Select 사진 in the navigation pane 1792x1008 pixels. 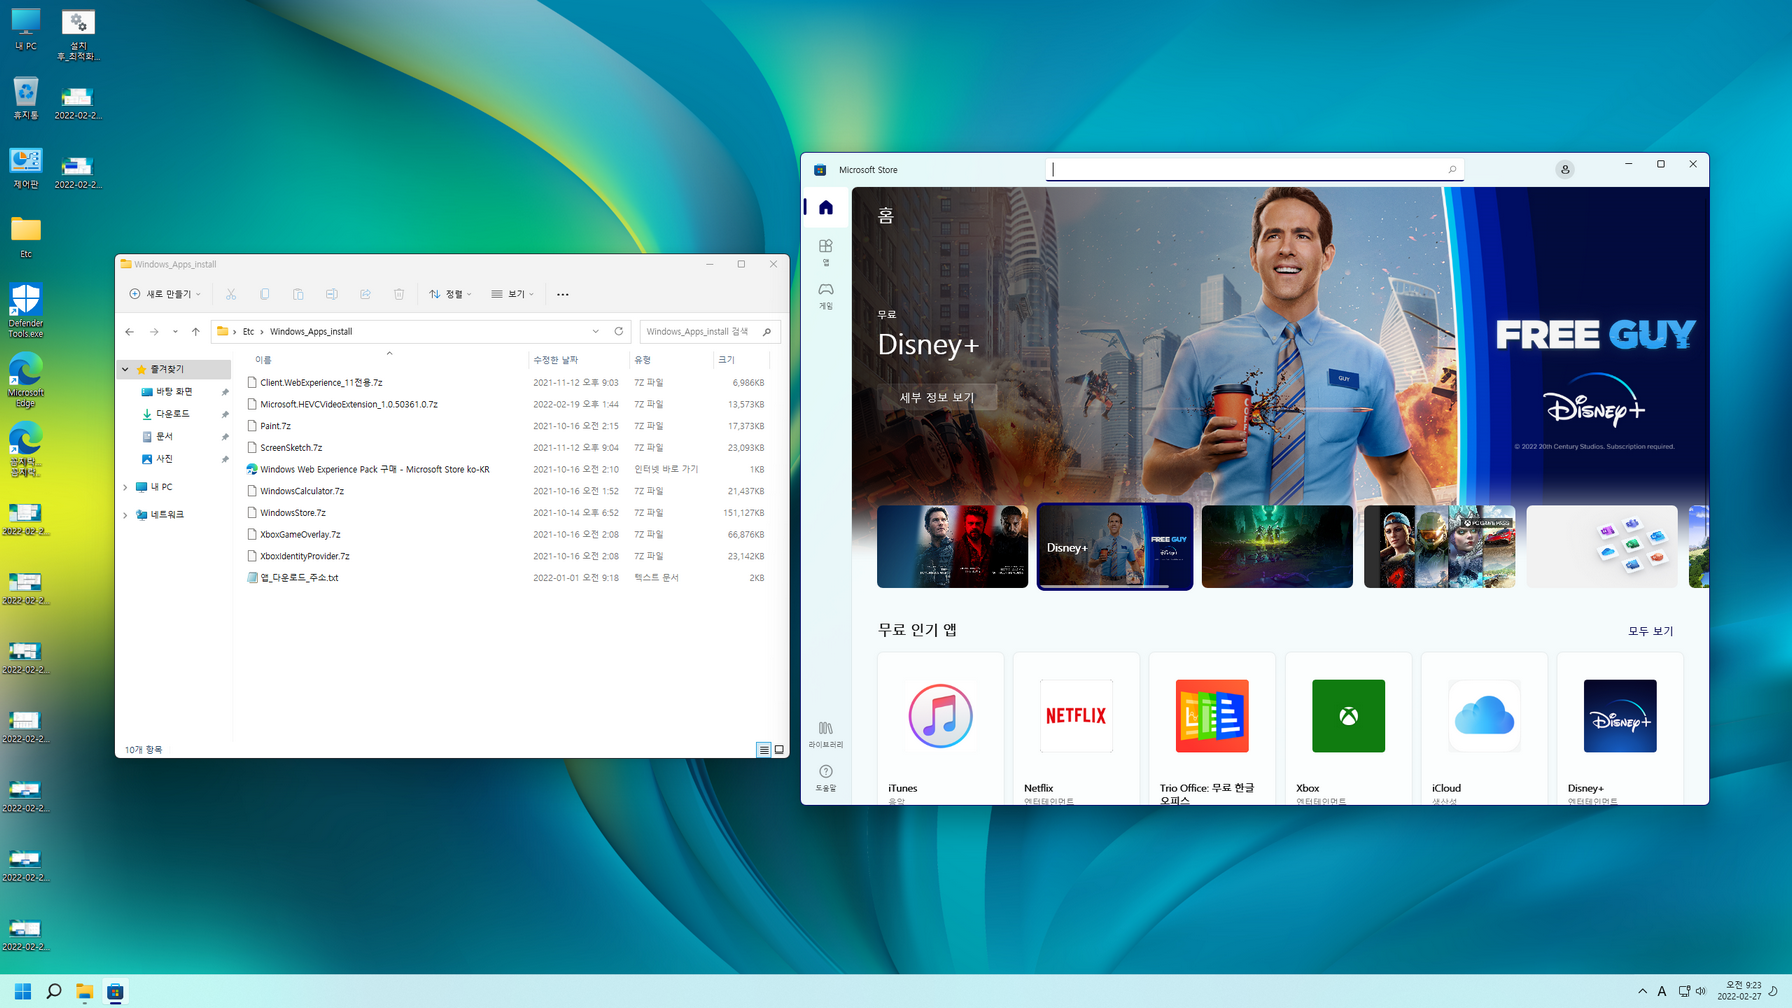pos(163,459)
